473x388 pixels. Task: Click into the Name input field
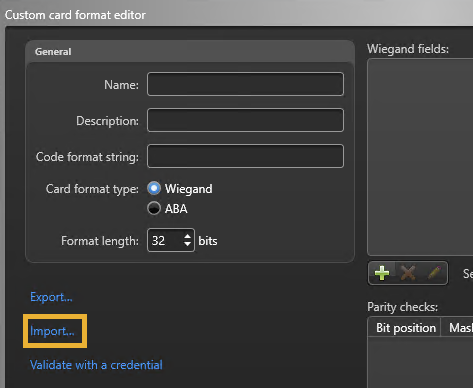pos(245,84)
